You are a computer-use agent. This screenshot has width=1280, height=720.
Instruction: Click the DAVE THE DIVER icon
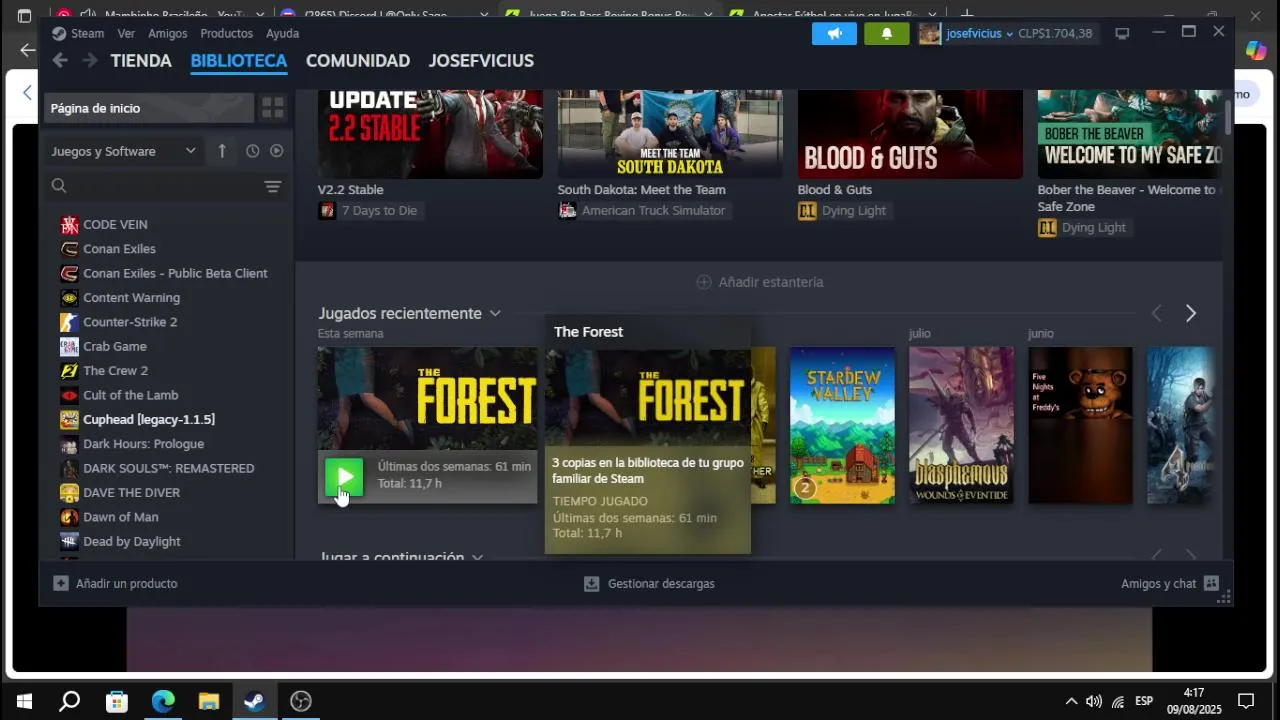click(69, 493)
